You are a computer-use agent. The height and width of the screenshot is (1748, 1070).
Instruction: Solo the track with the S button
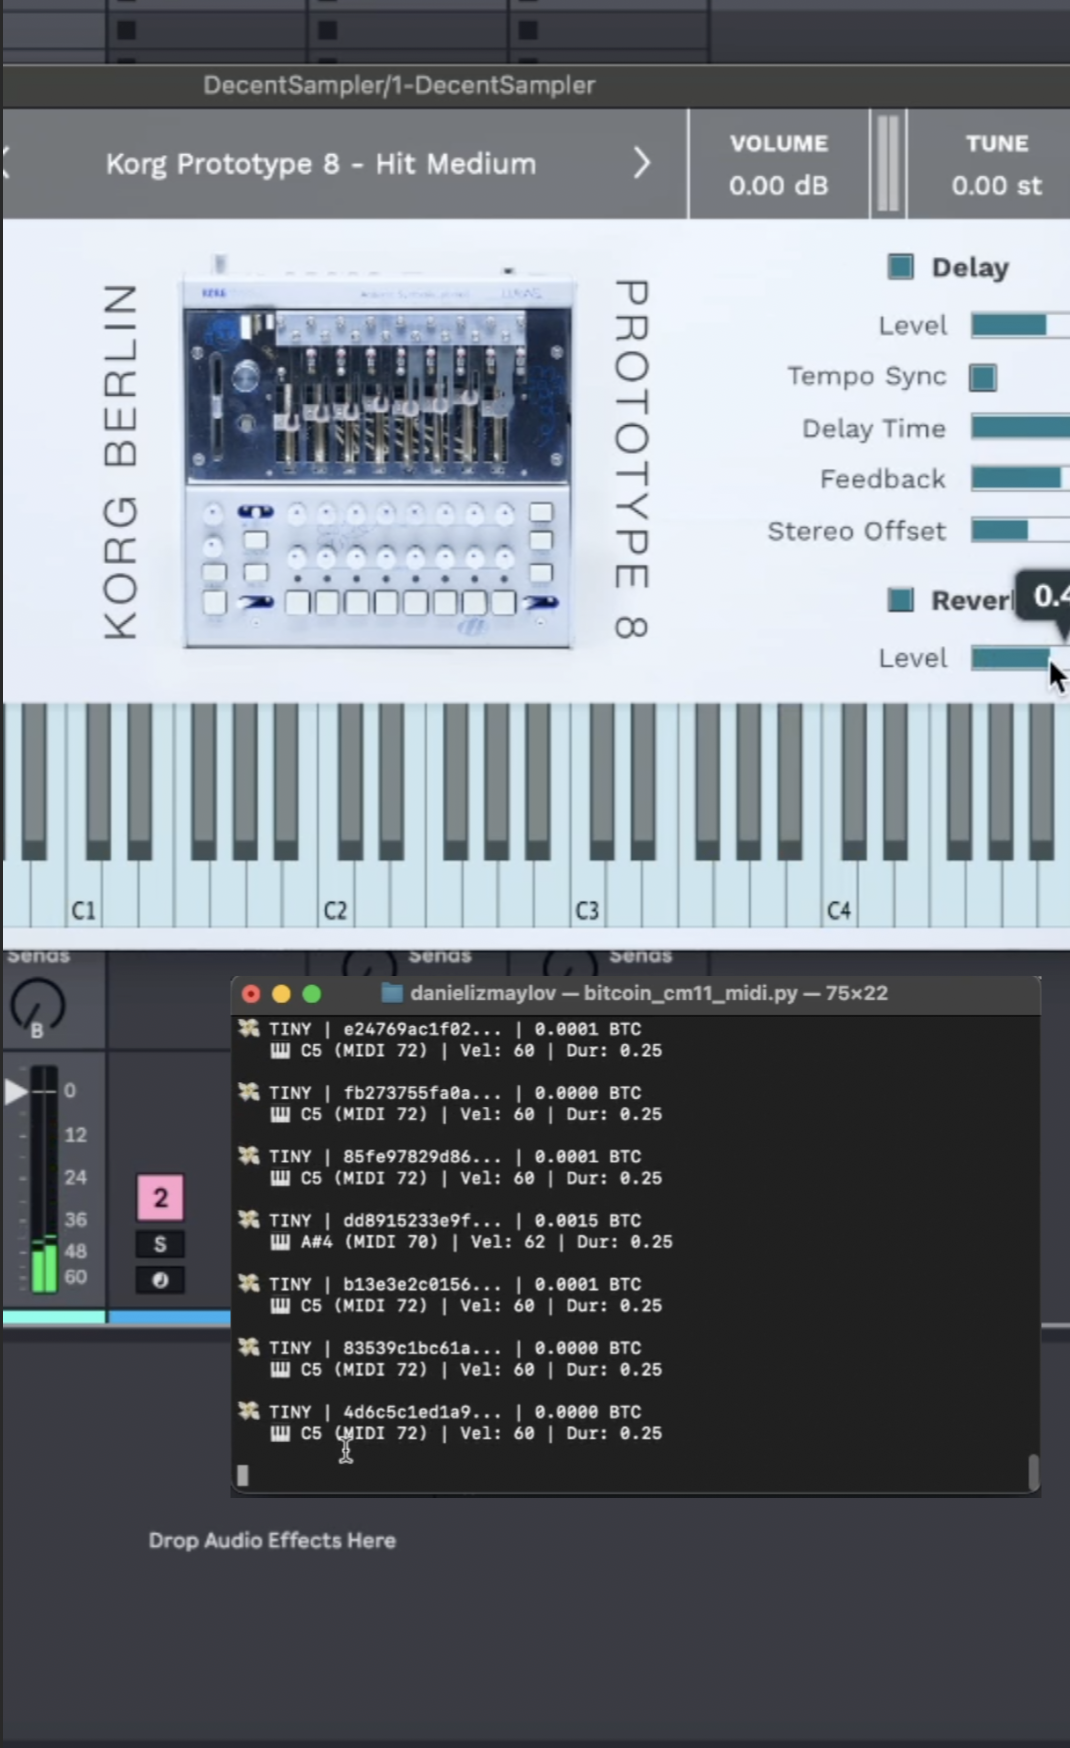tap(160, 1245)
